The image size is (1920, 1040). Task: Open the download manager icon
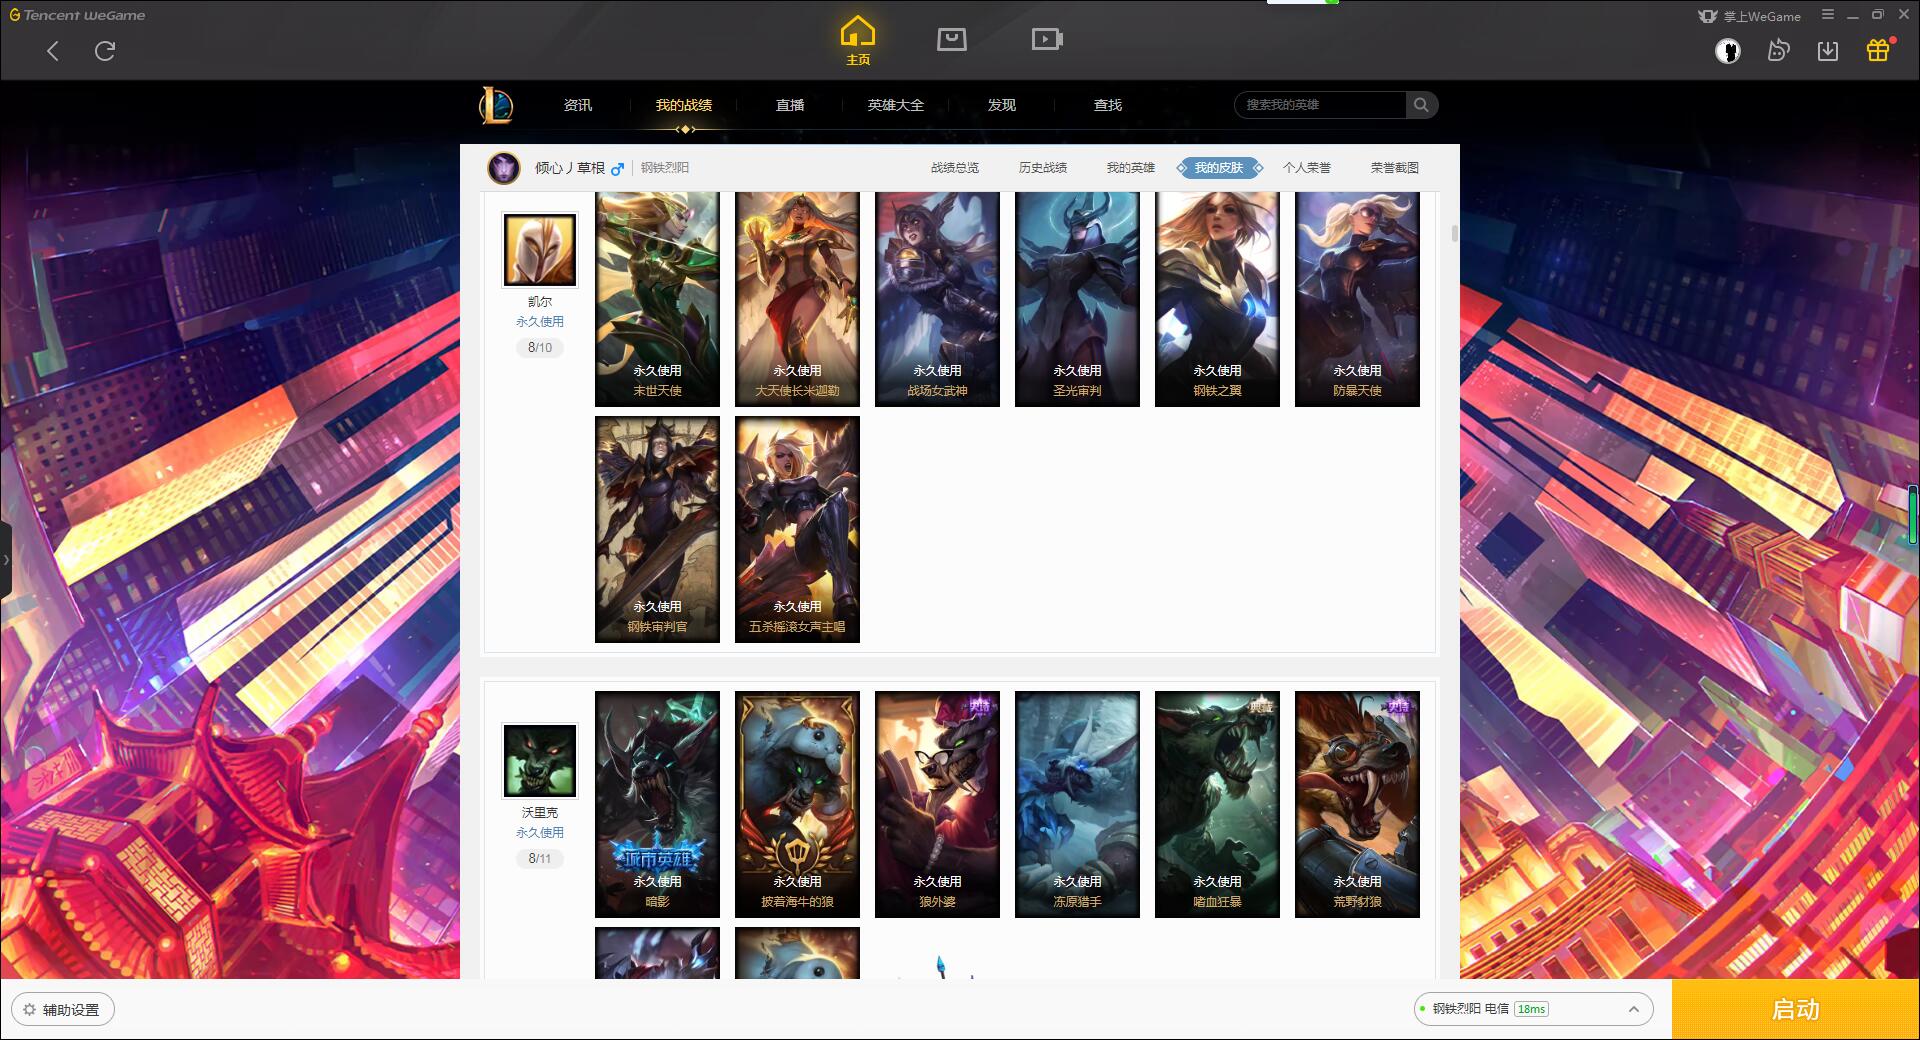pos(1827,51)
